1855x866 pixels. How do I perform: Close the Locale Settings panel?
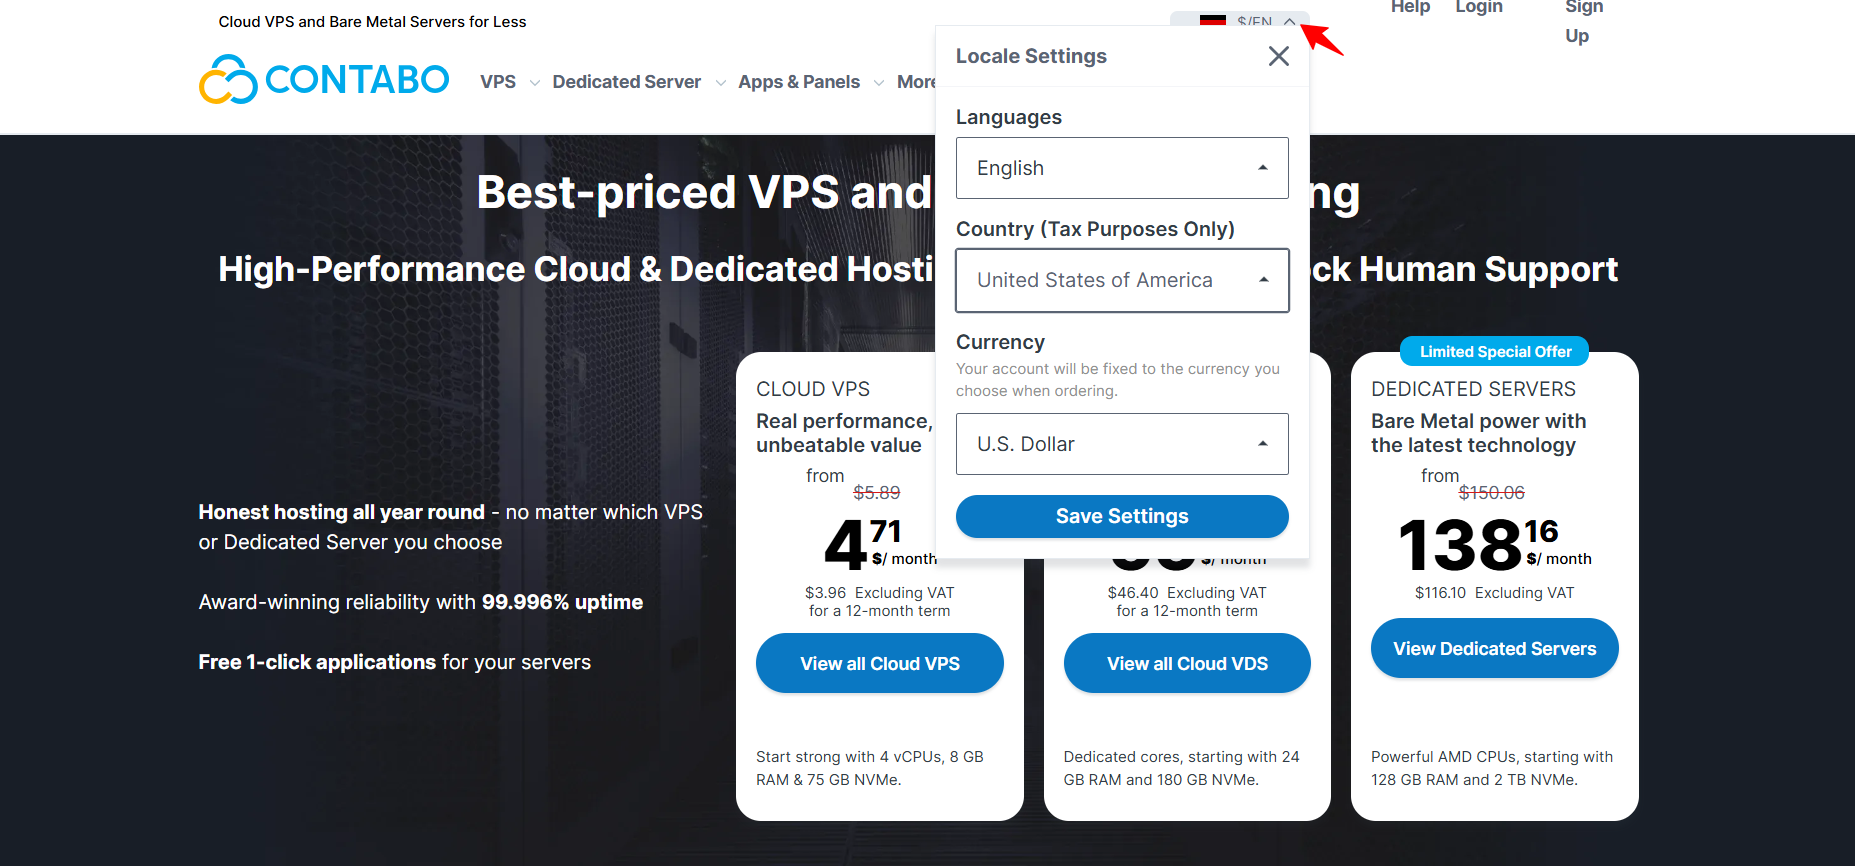pos(1278,56)
